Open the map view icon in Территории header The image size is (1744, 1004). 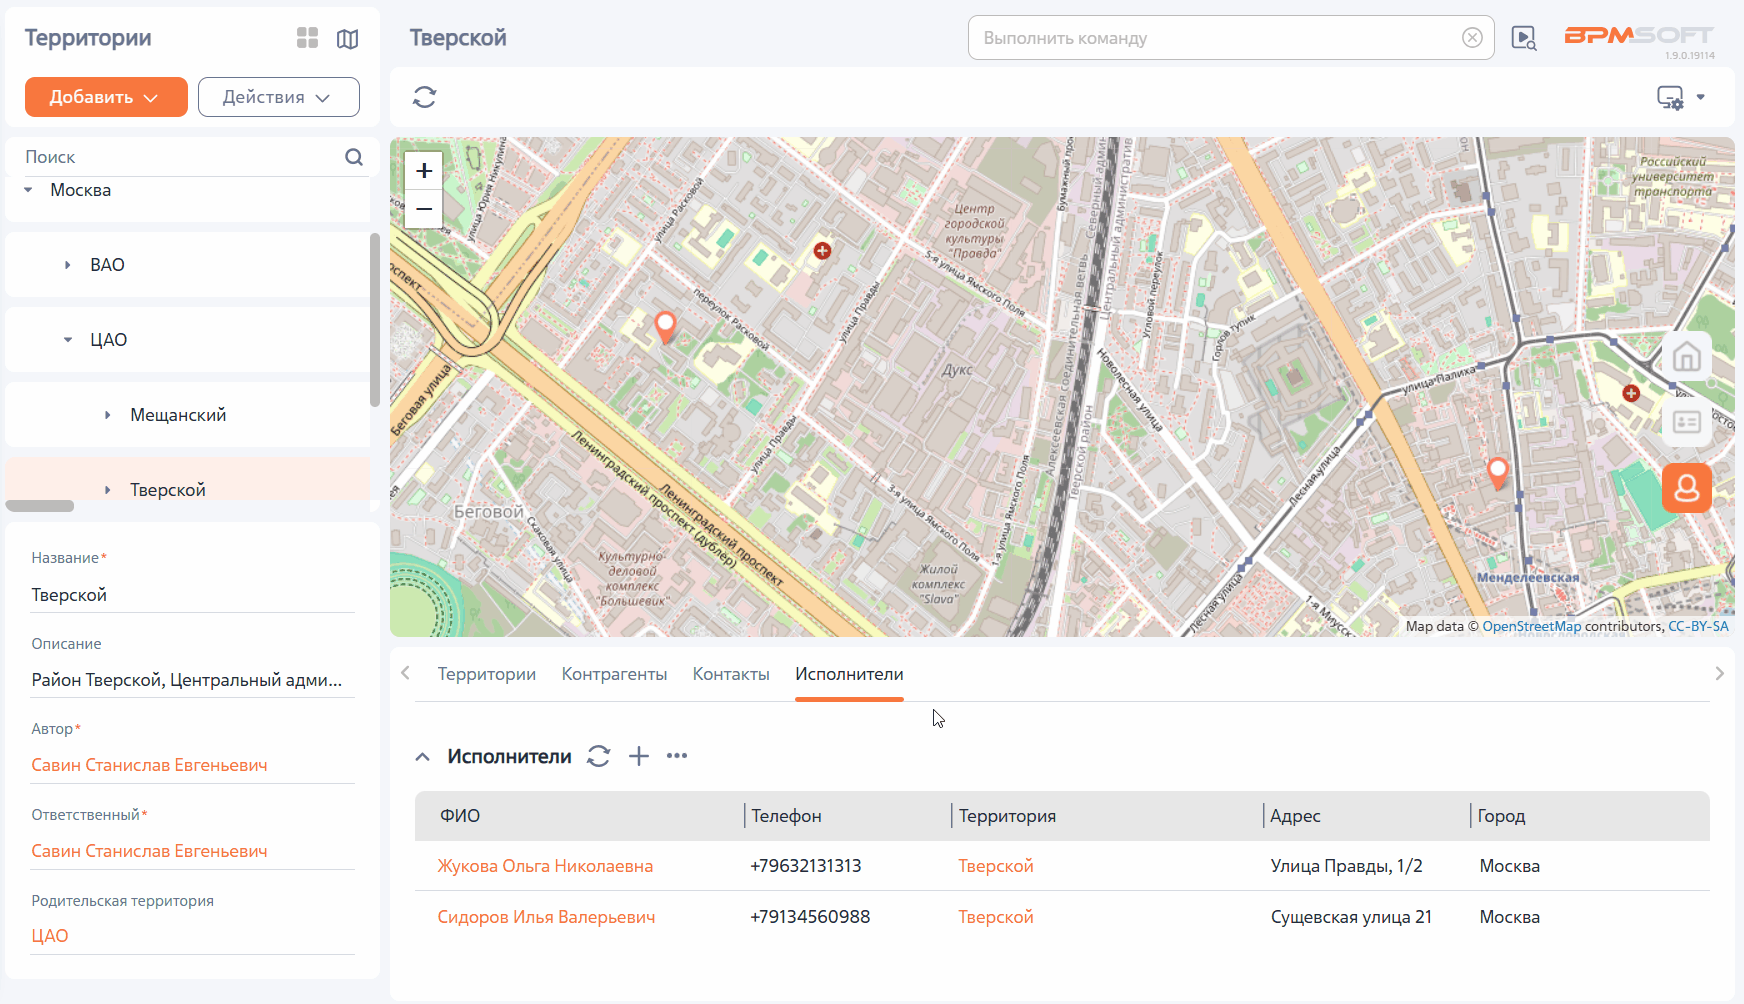click(x=347, y=38)
